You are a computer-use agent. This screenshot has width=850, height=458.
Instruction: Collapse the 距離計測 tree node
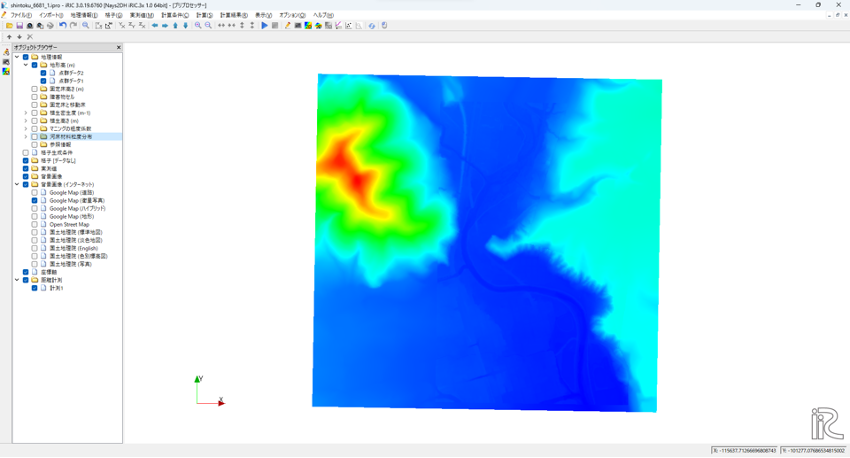pos(17,280)
